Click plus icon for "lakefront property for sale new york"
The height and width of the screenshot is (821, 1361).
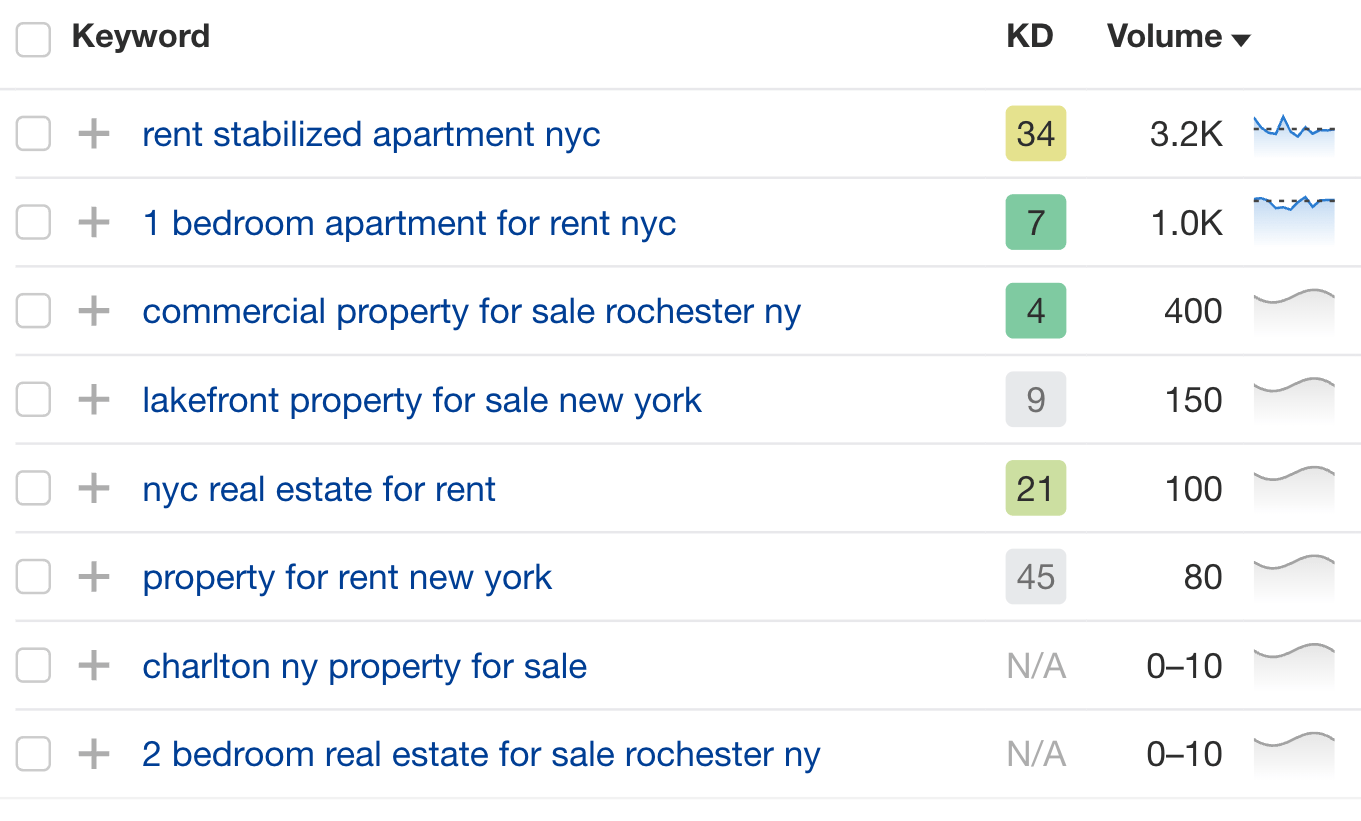click(92, 400)
